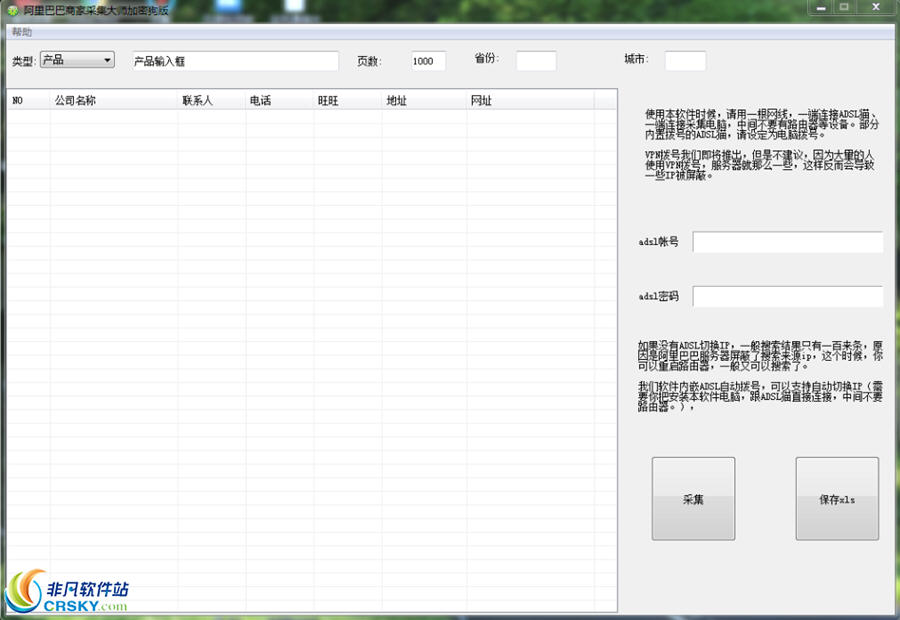Sort by the NO column header
900x620 pixels.
point(29,100)
